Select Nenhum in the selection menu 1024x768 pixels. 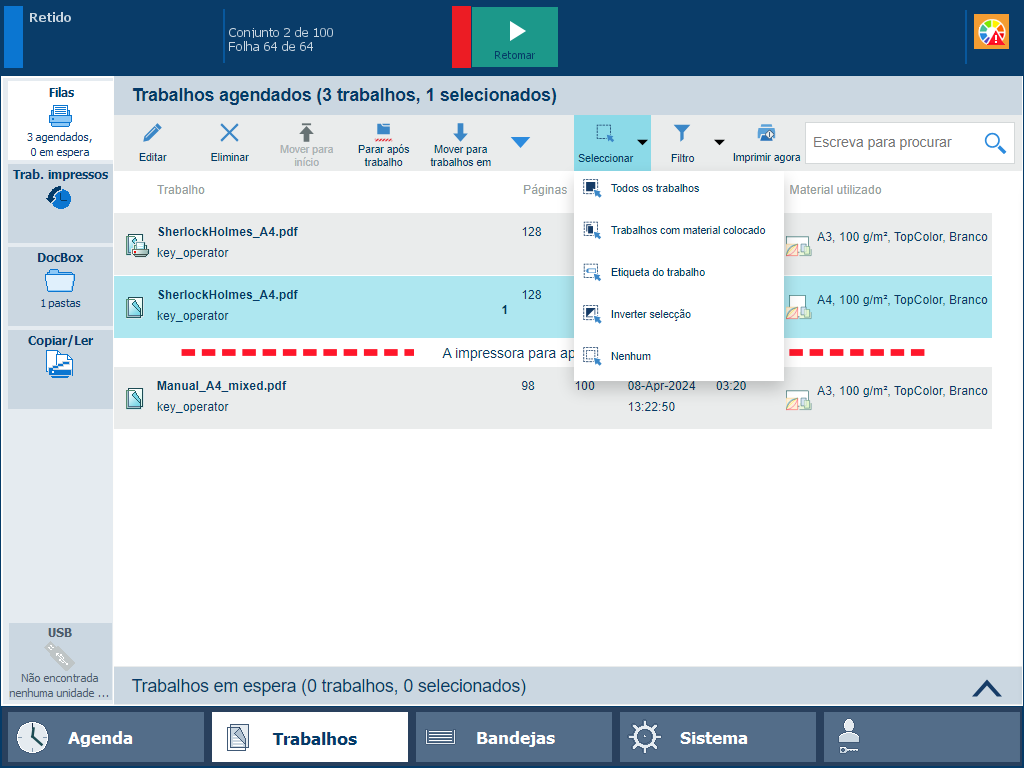(x=630, y=356)
